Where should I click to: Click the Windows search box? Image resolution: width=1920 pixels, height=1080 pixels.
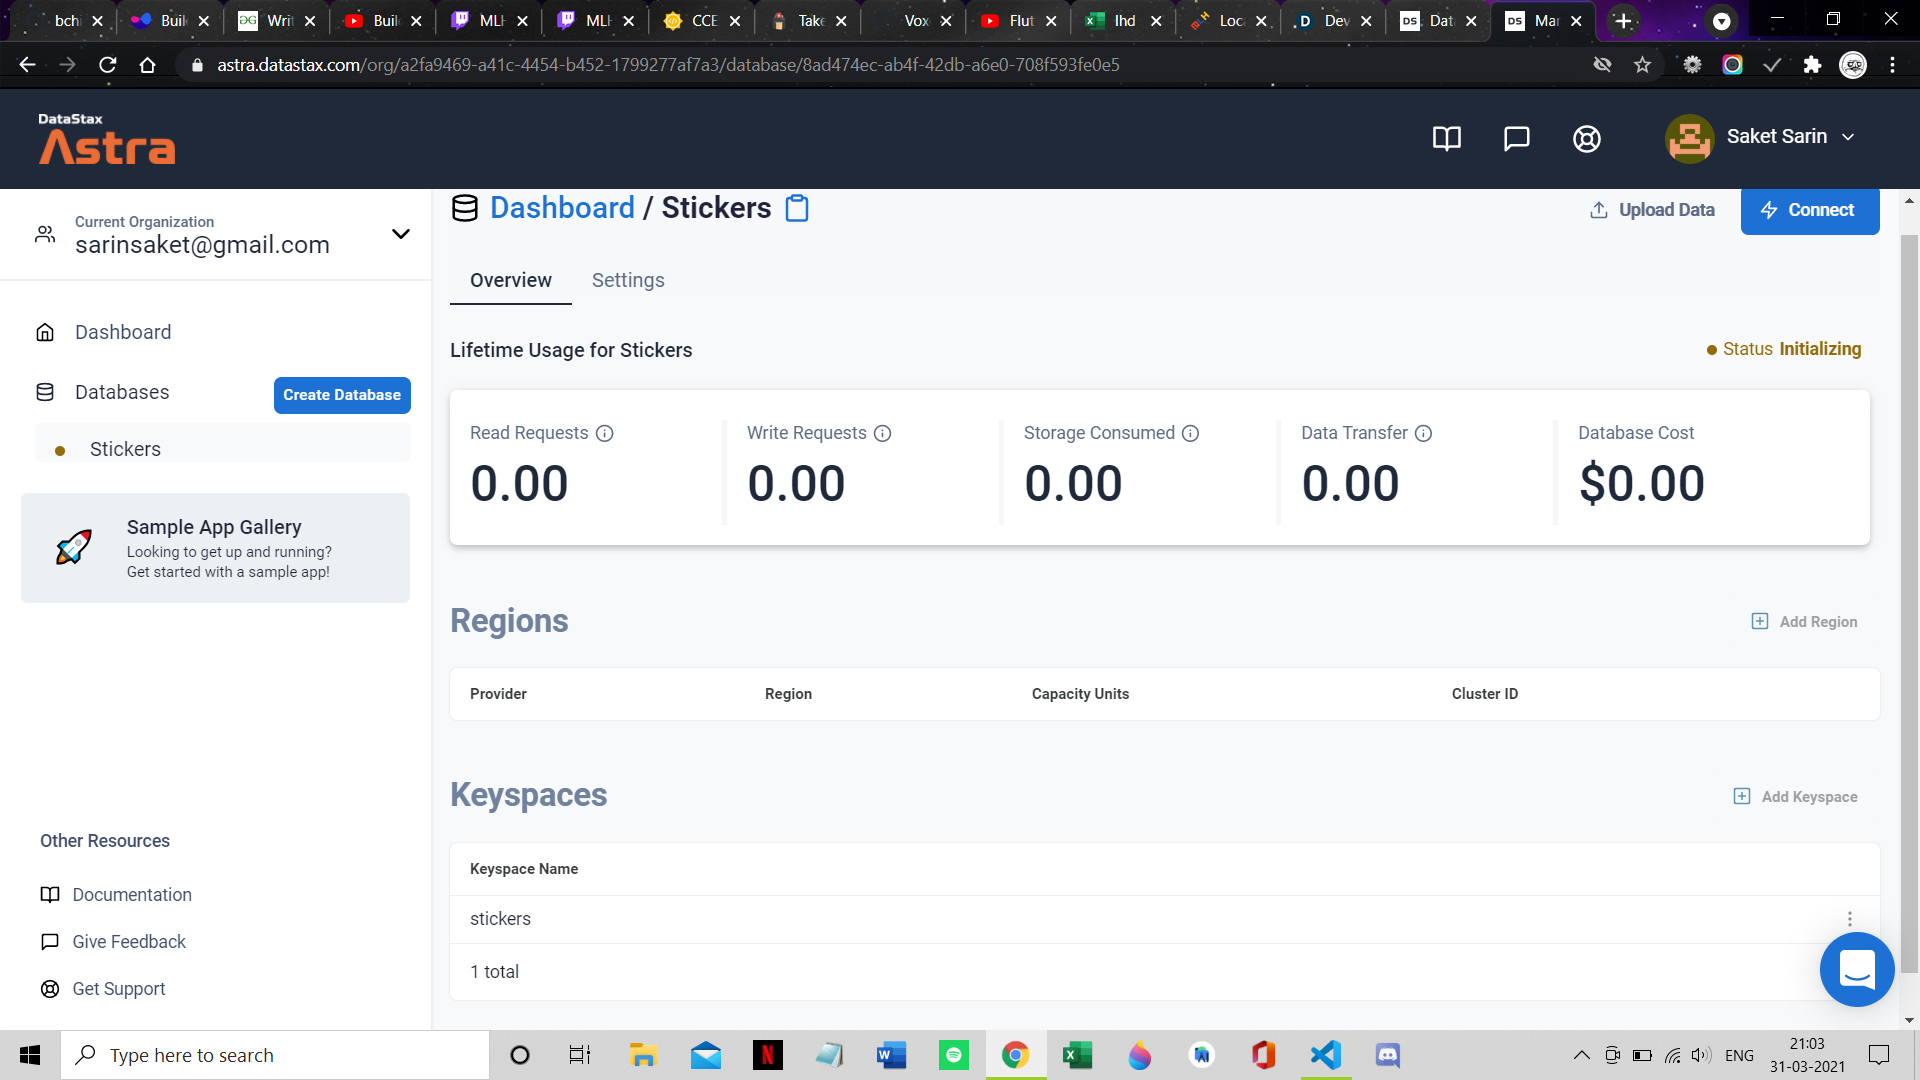[275, 1055]
